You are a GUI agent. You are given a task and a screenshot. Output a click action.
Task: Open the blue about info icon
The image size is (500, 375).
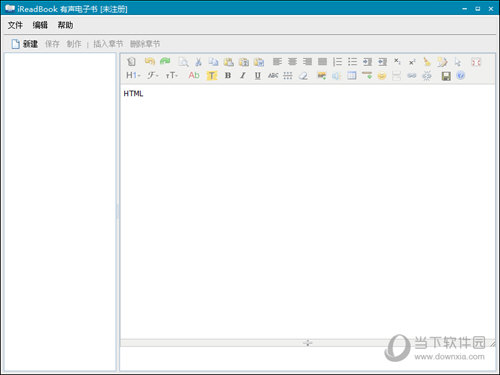point(461,76)
